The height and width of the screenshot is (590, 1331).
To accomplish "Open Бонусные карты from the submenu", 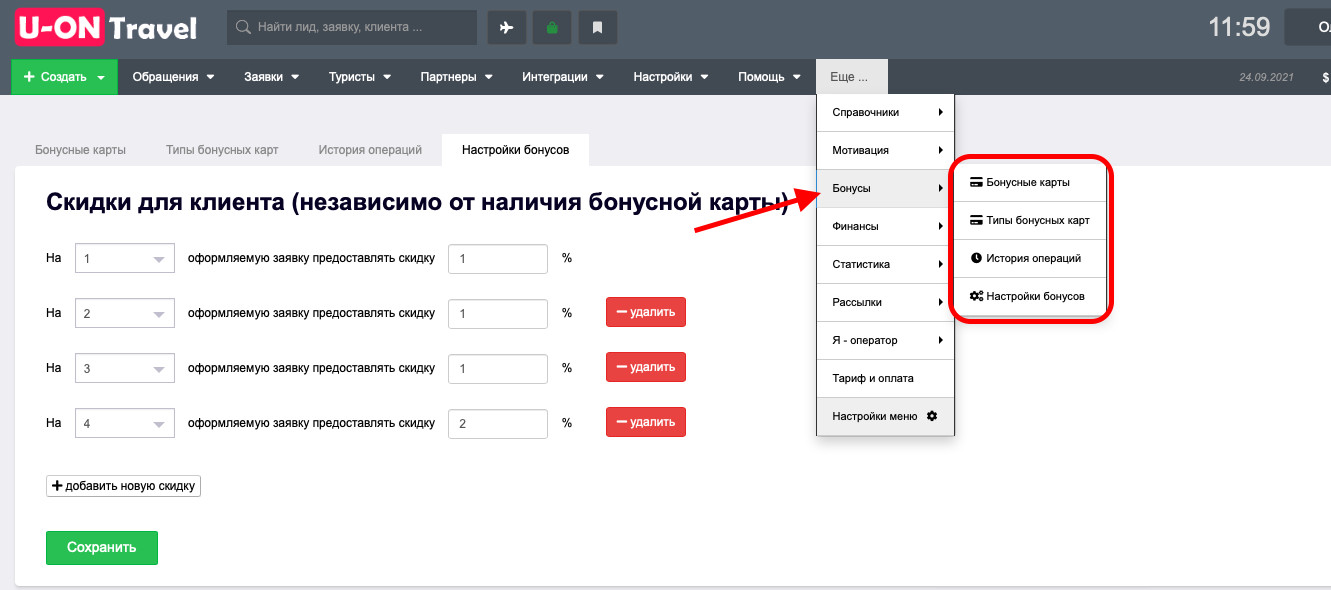I will coord(1028,183).
